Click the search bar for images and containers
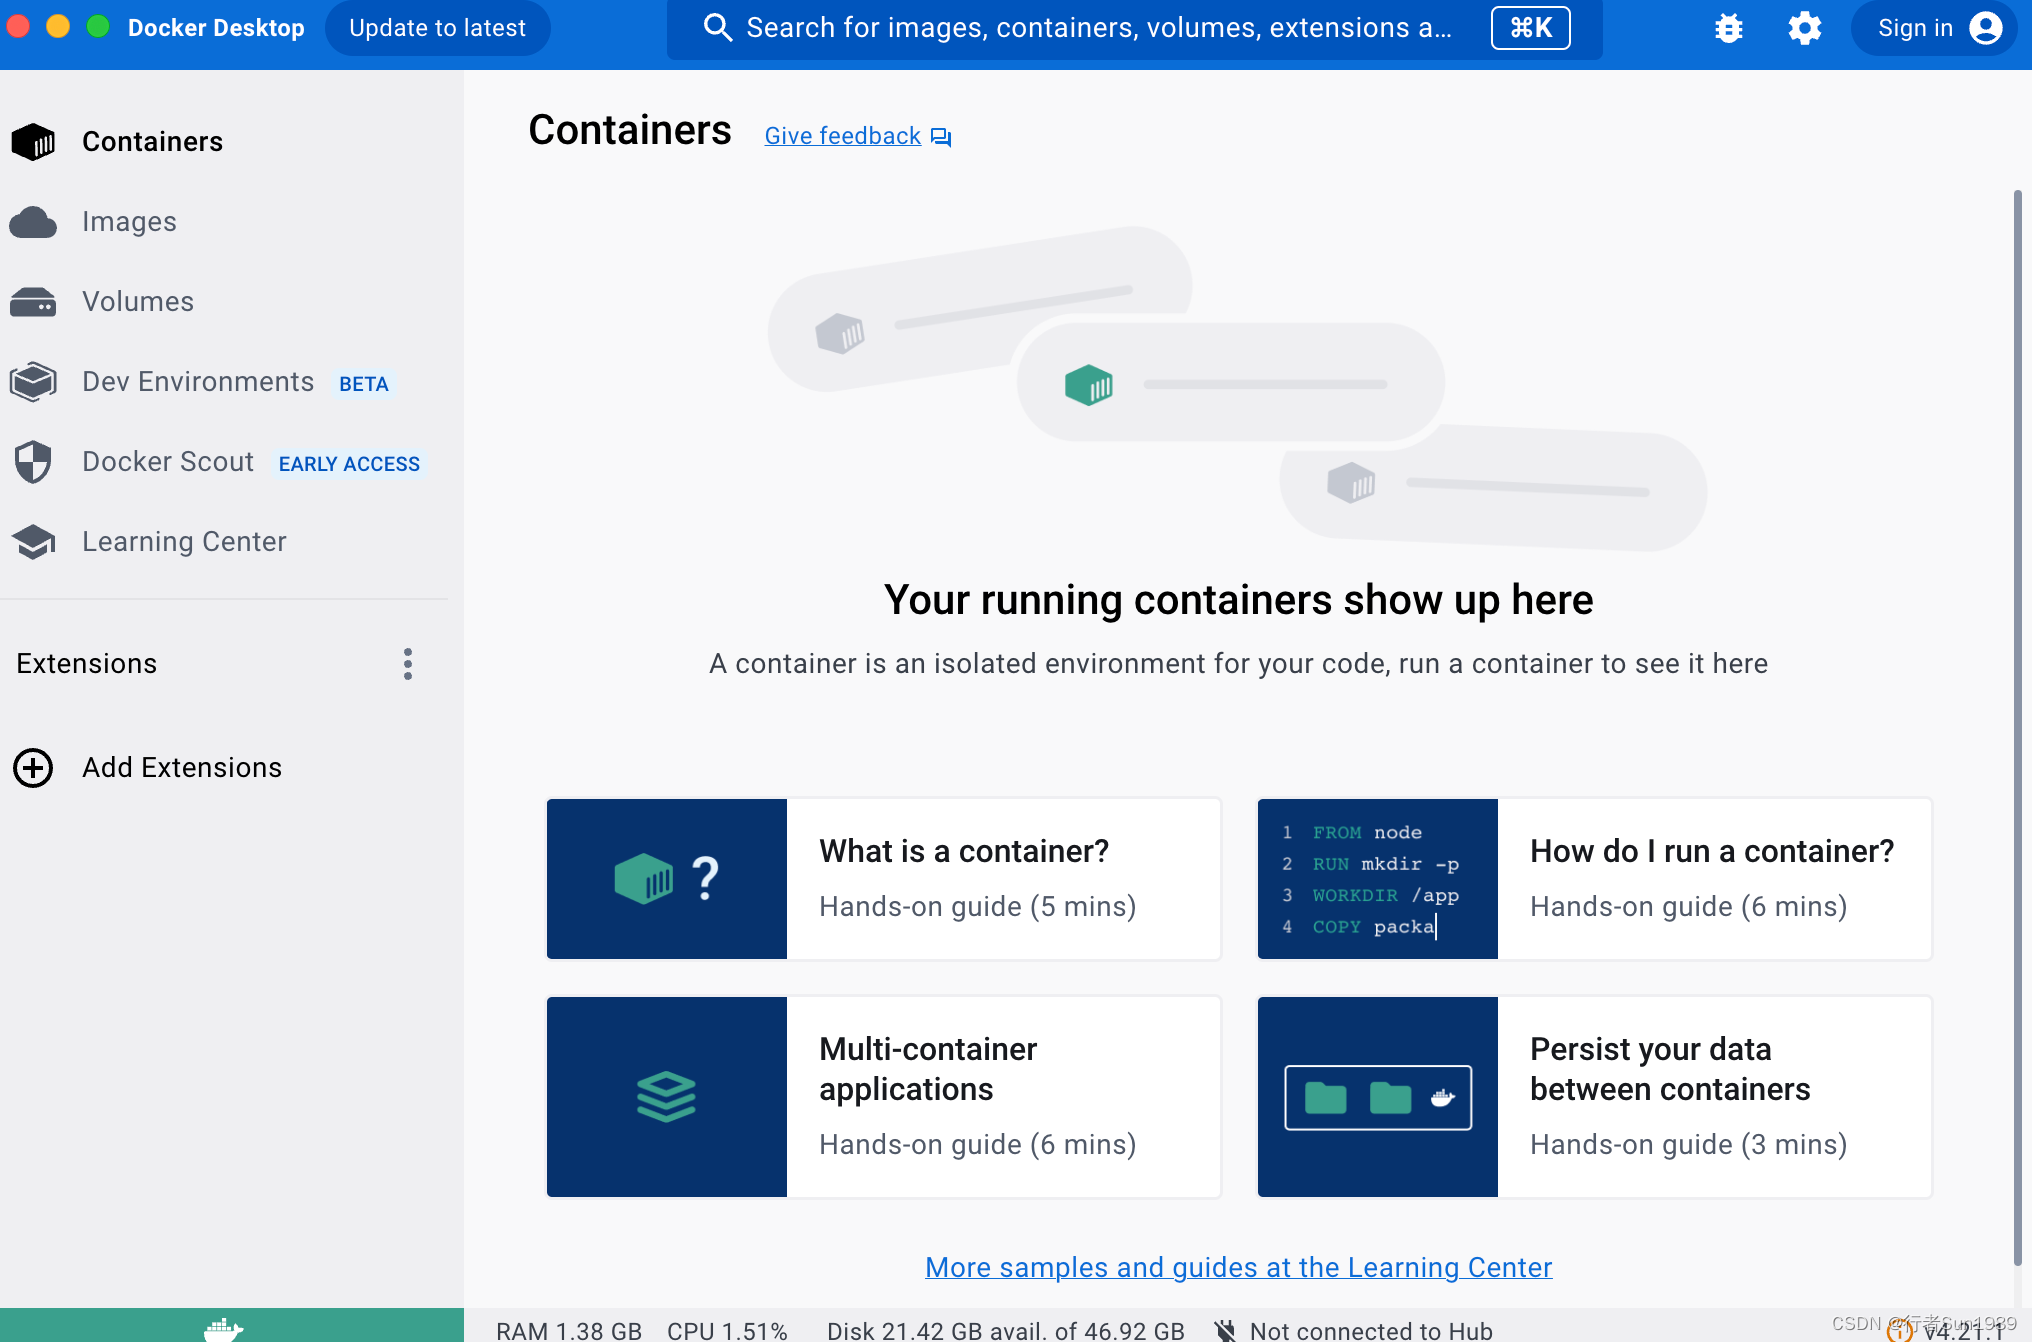The image size is (2032, 1342). pos(1098,28)
